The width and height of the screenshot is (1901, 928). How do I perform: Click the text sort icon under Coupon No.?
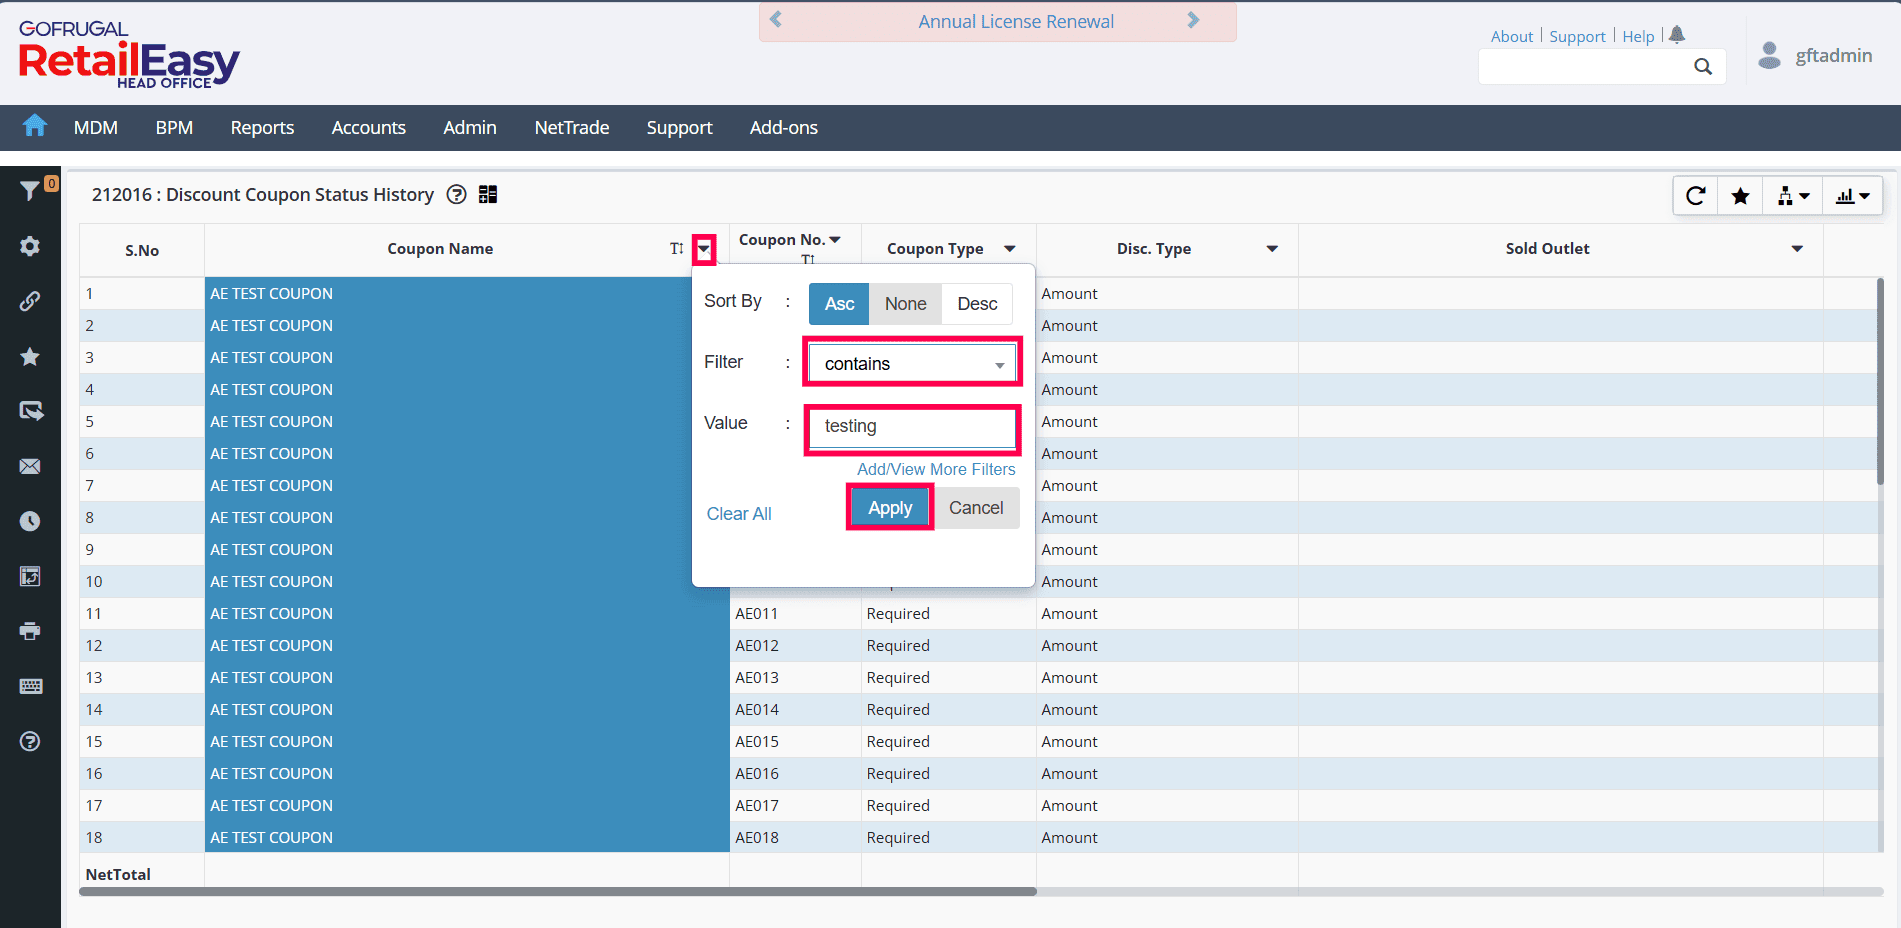coord(808,259)
